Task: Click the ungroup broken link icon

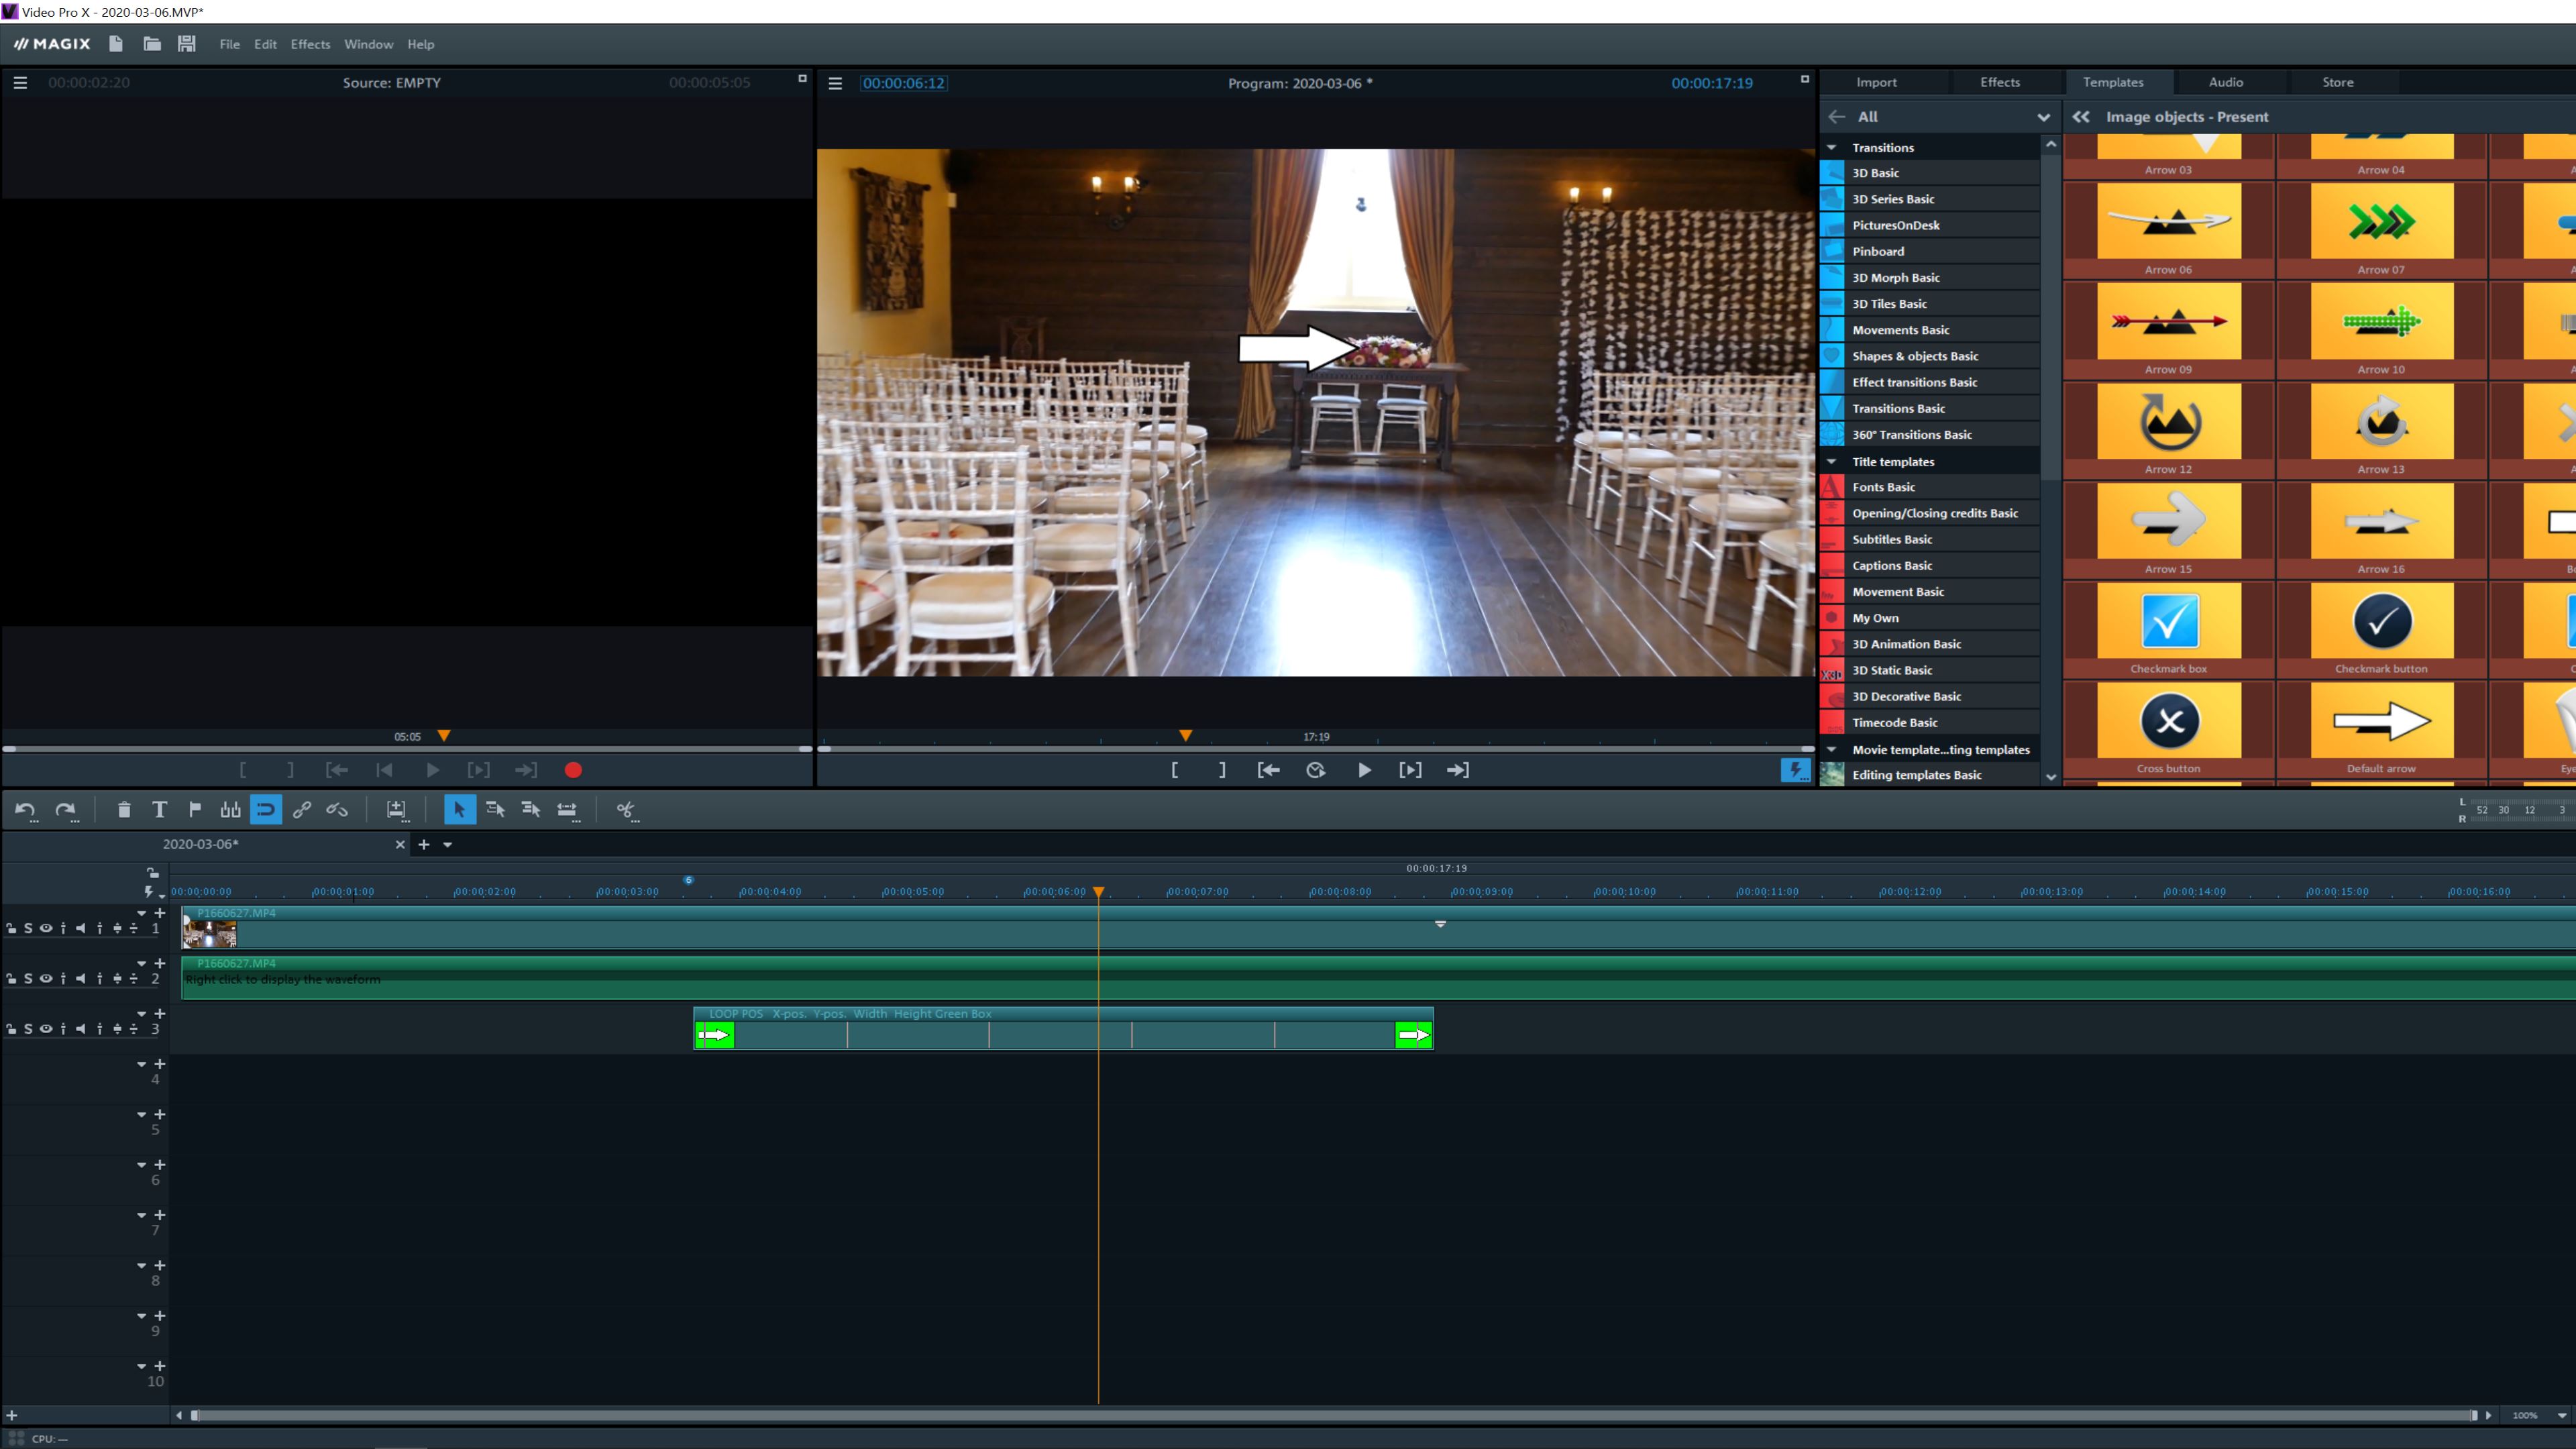Action: 337,810
